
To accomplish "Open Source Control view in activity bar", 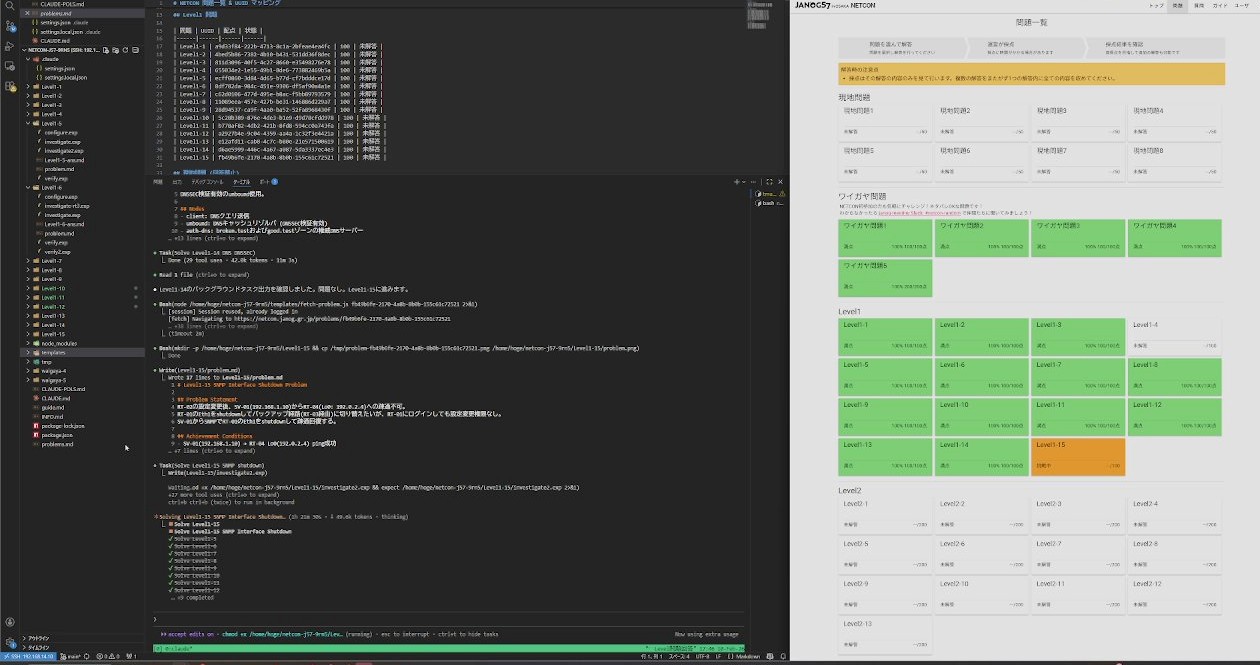I will [x=10, y=26].
